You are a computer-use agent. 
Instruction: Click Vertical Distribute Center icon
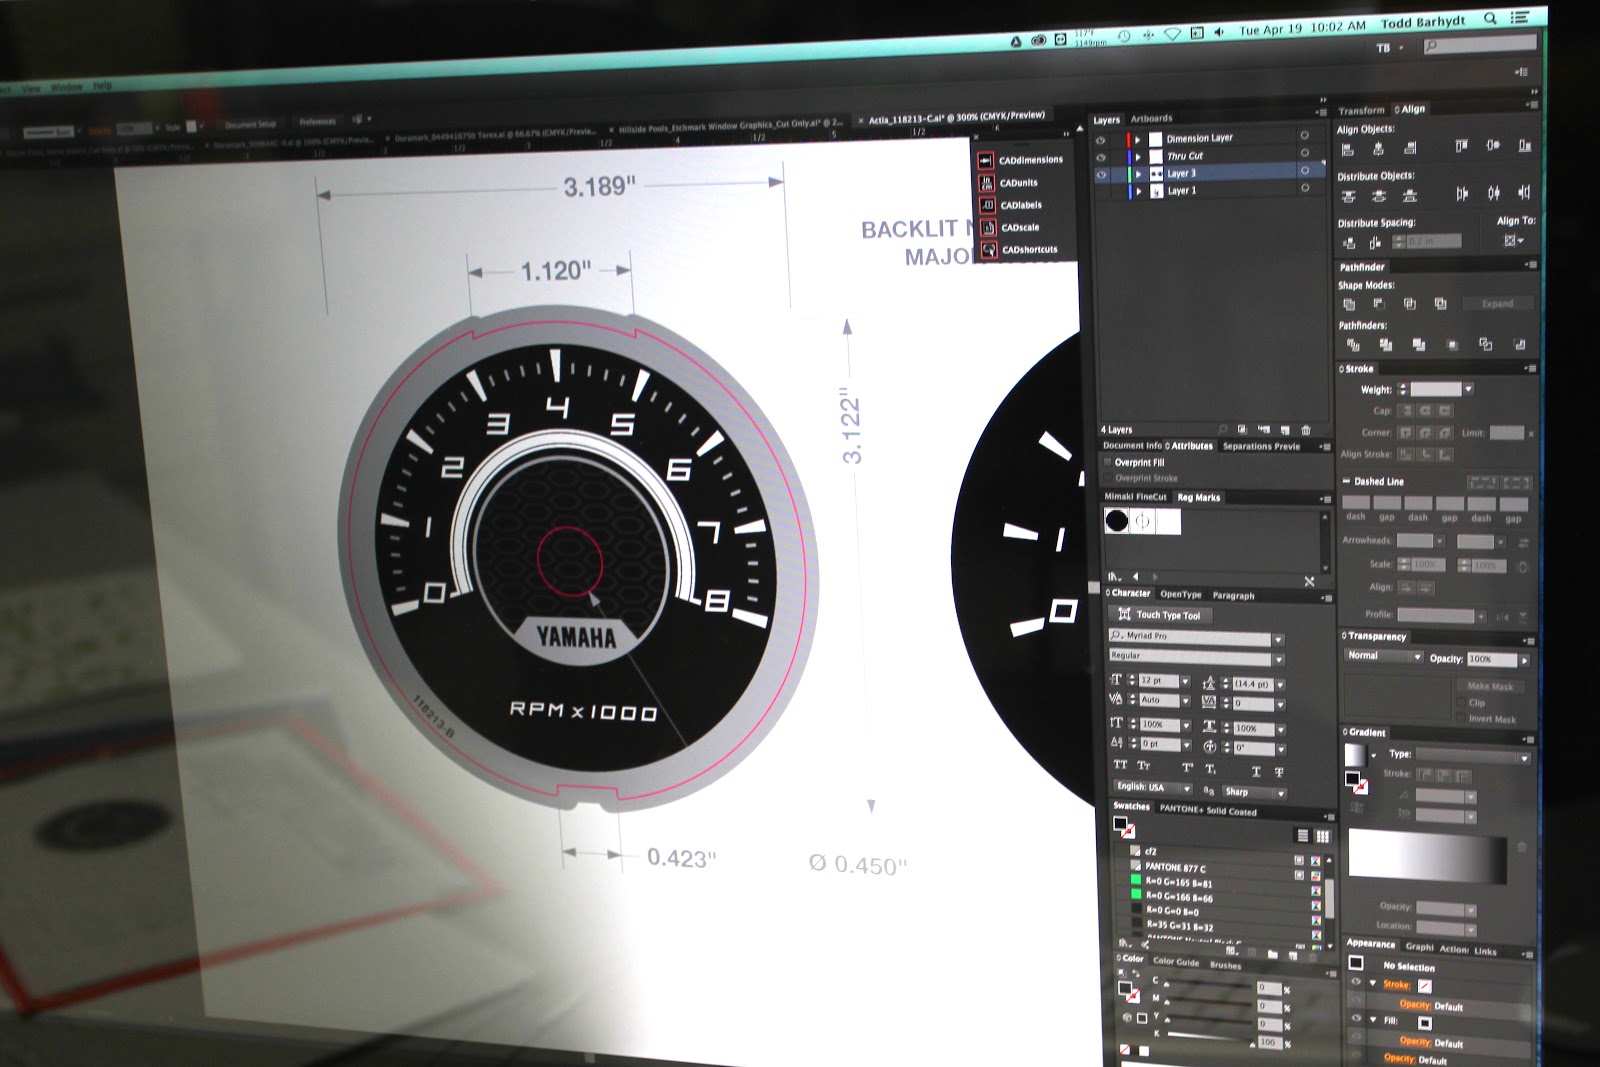[x=1379, y=195]
